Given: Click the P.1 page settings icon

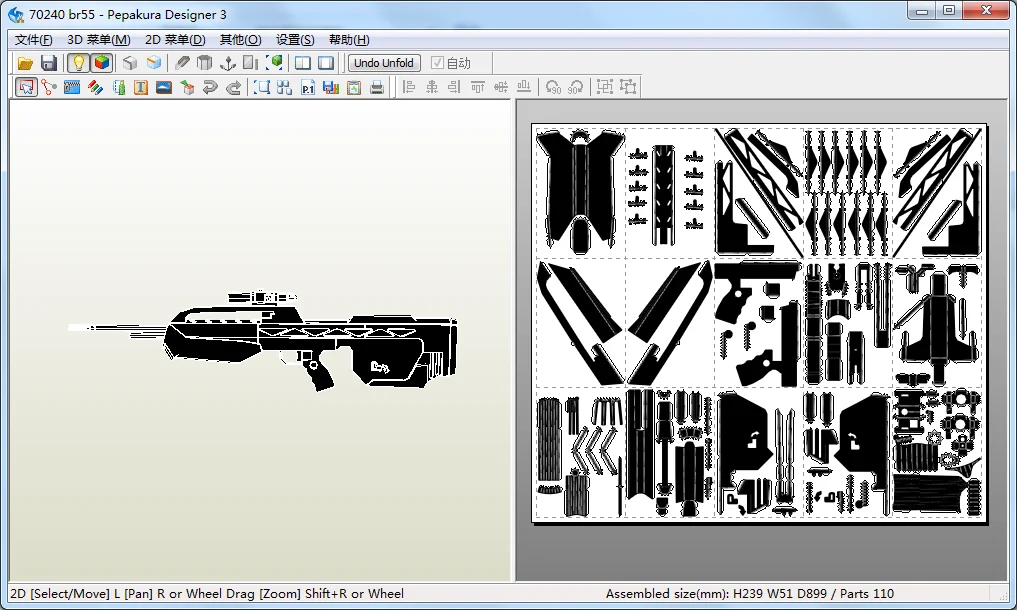Looking at the screenshot, I should [308, 87].
